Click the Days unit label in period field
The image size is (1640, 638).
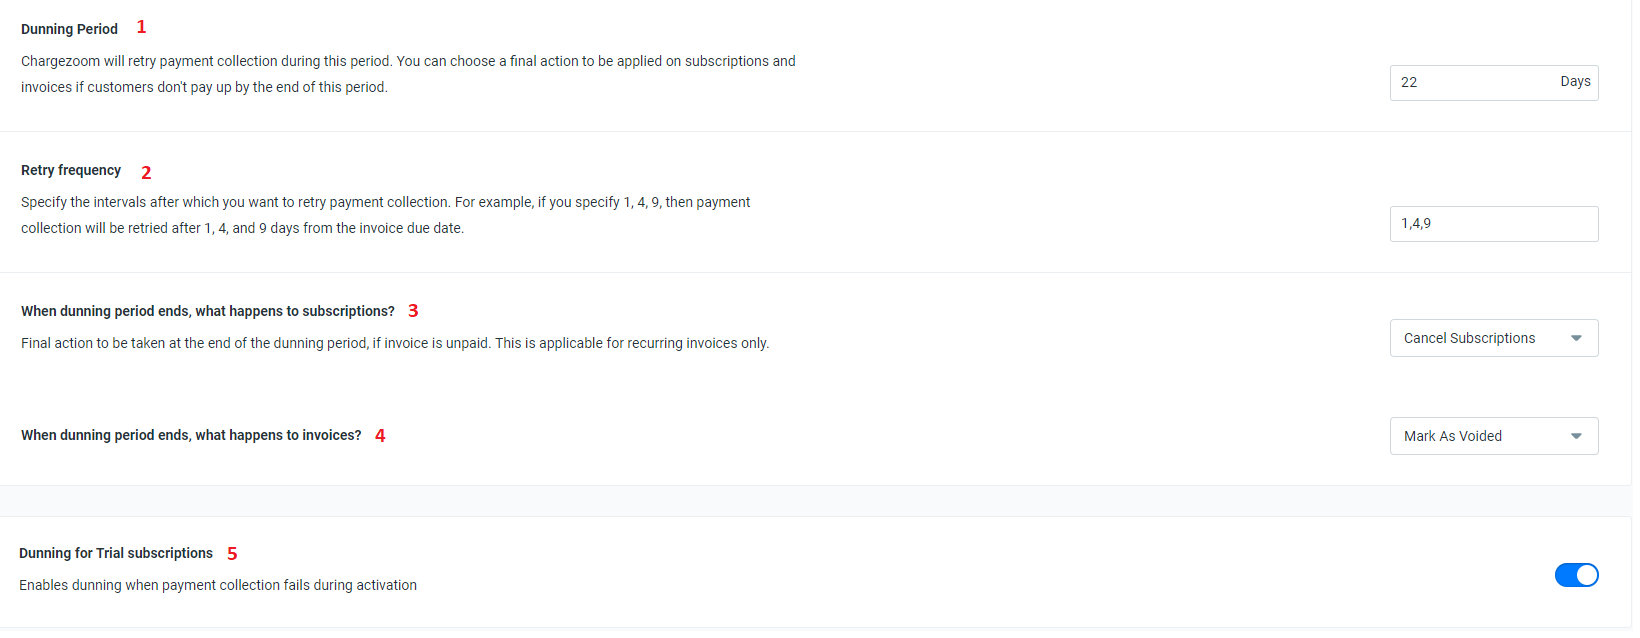coord(1575,82)
